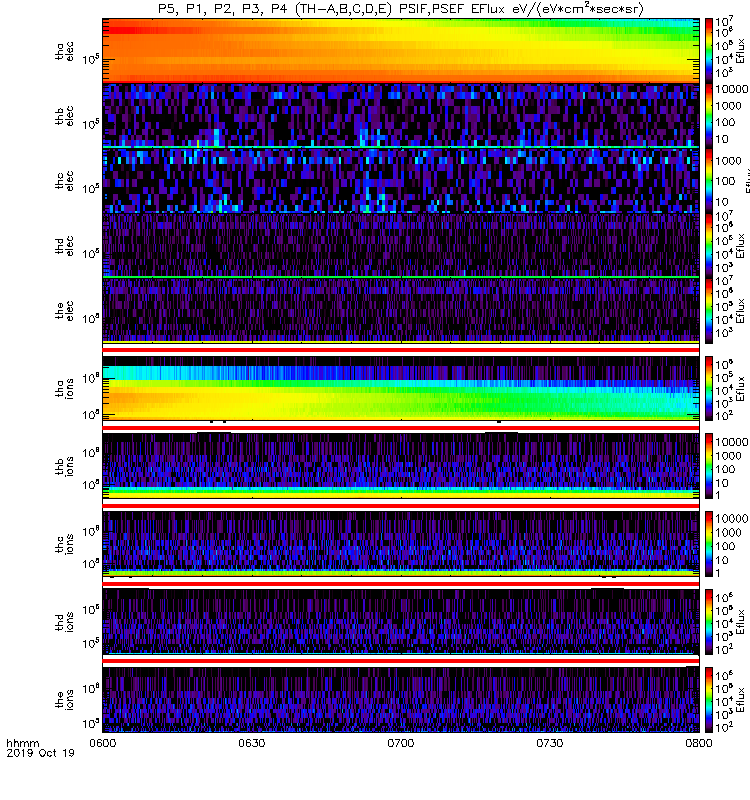Click the Eflux label beside thd ions colorbar
This screenshot has height=800, width=750.
[741, 622]
